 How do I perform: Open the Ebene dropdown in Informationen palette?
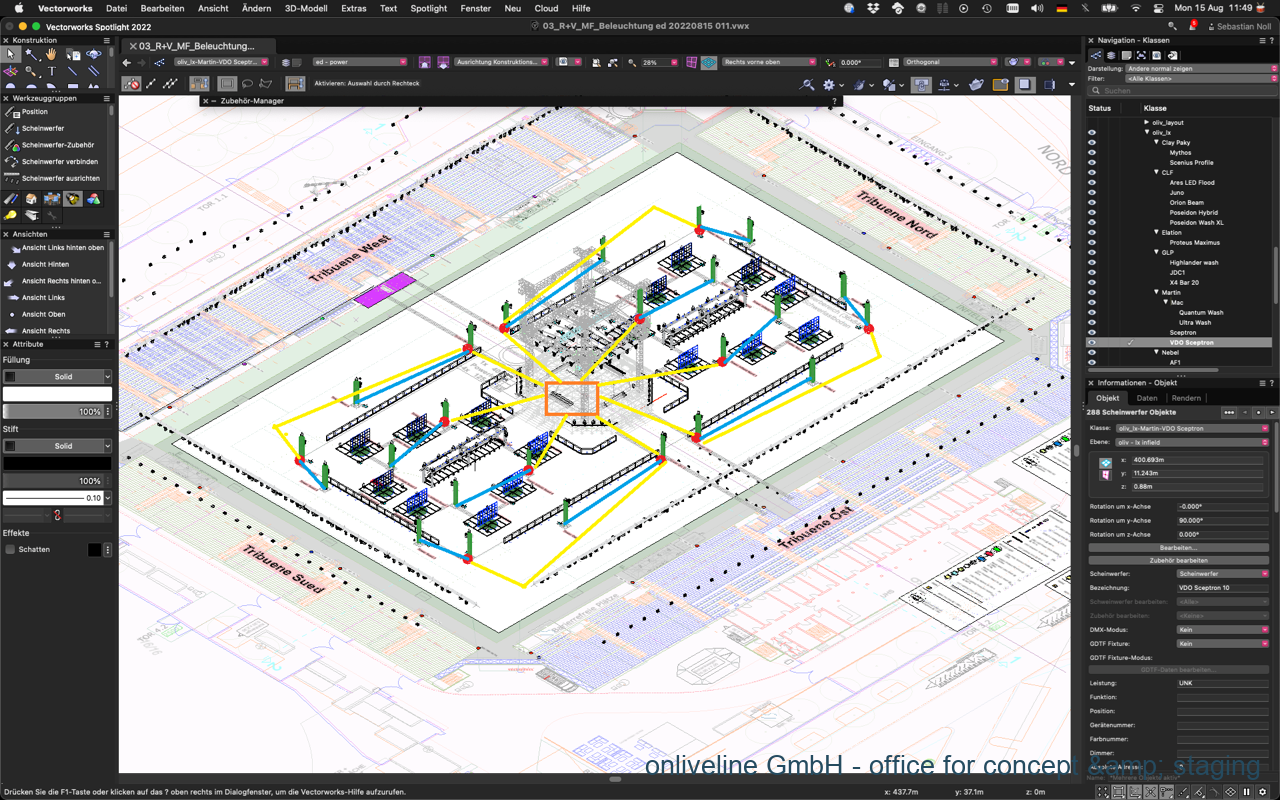point(1192,442)
